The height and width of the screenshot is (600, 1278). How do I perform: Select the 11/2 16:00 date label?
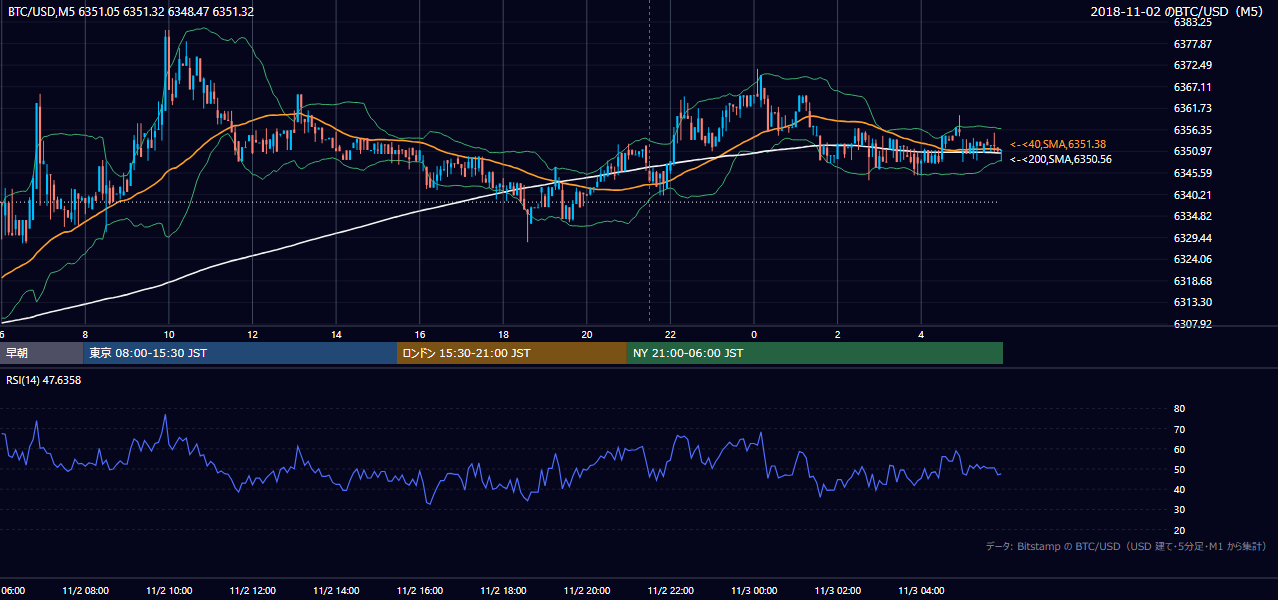point(420,591)
